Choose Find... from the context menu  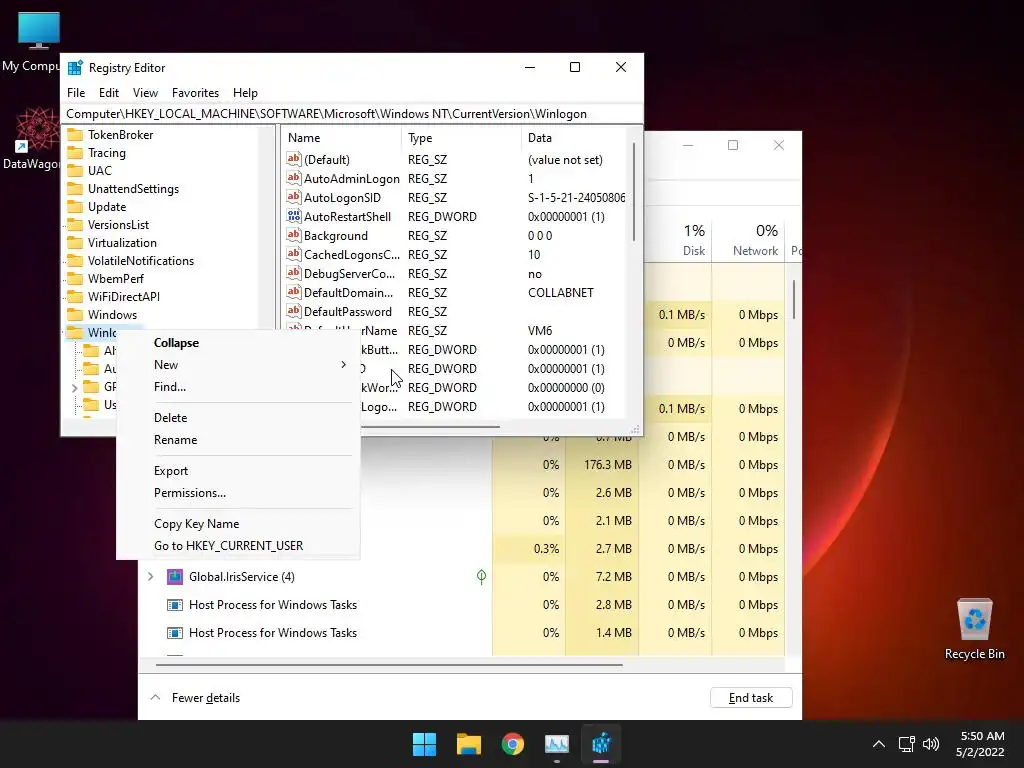point(238,387)
